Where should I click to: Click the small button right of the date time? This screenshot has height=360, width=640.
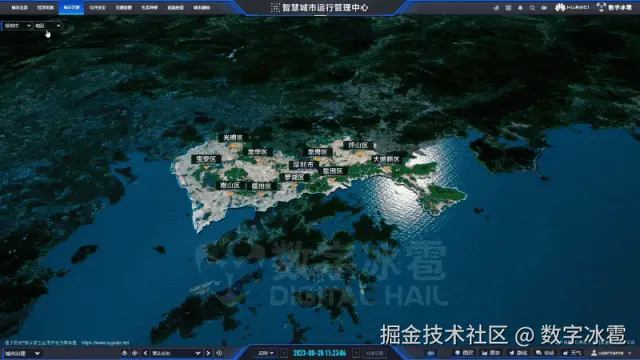point(356,353)
